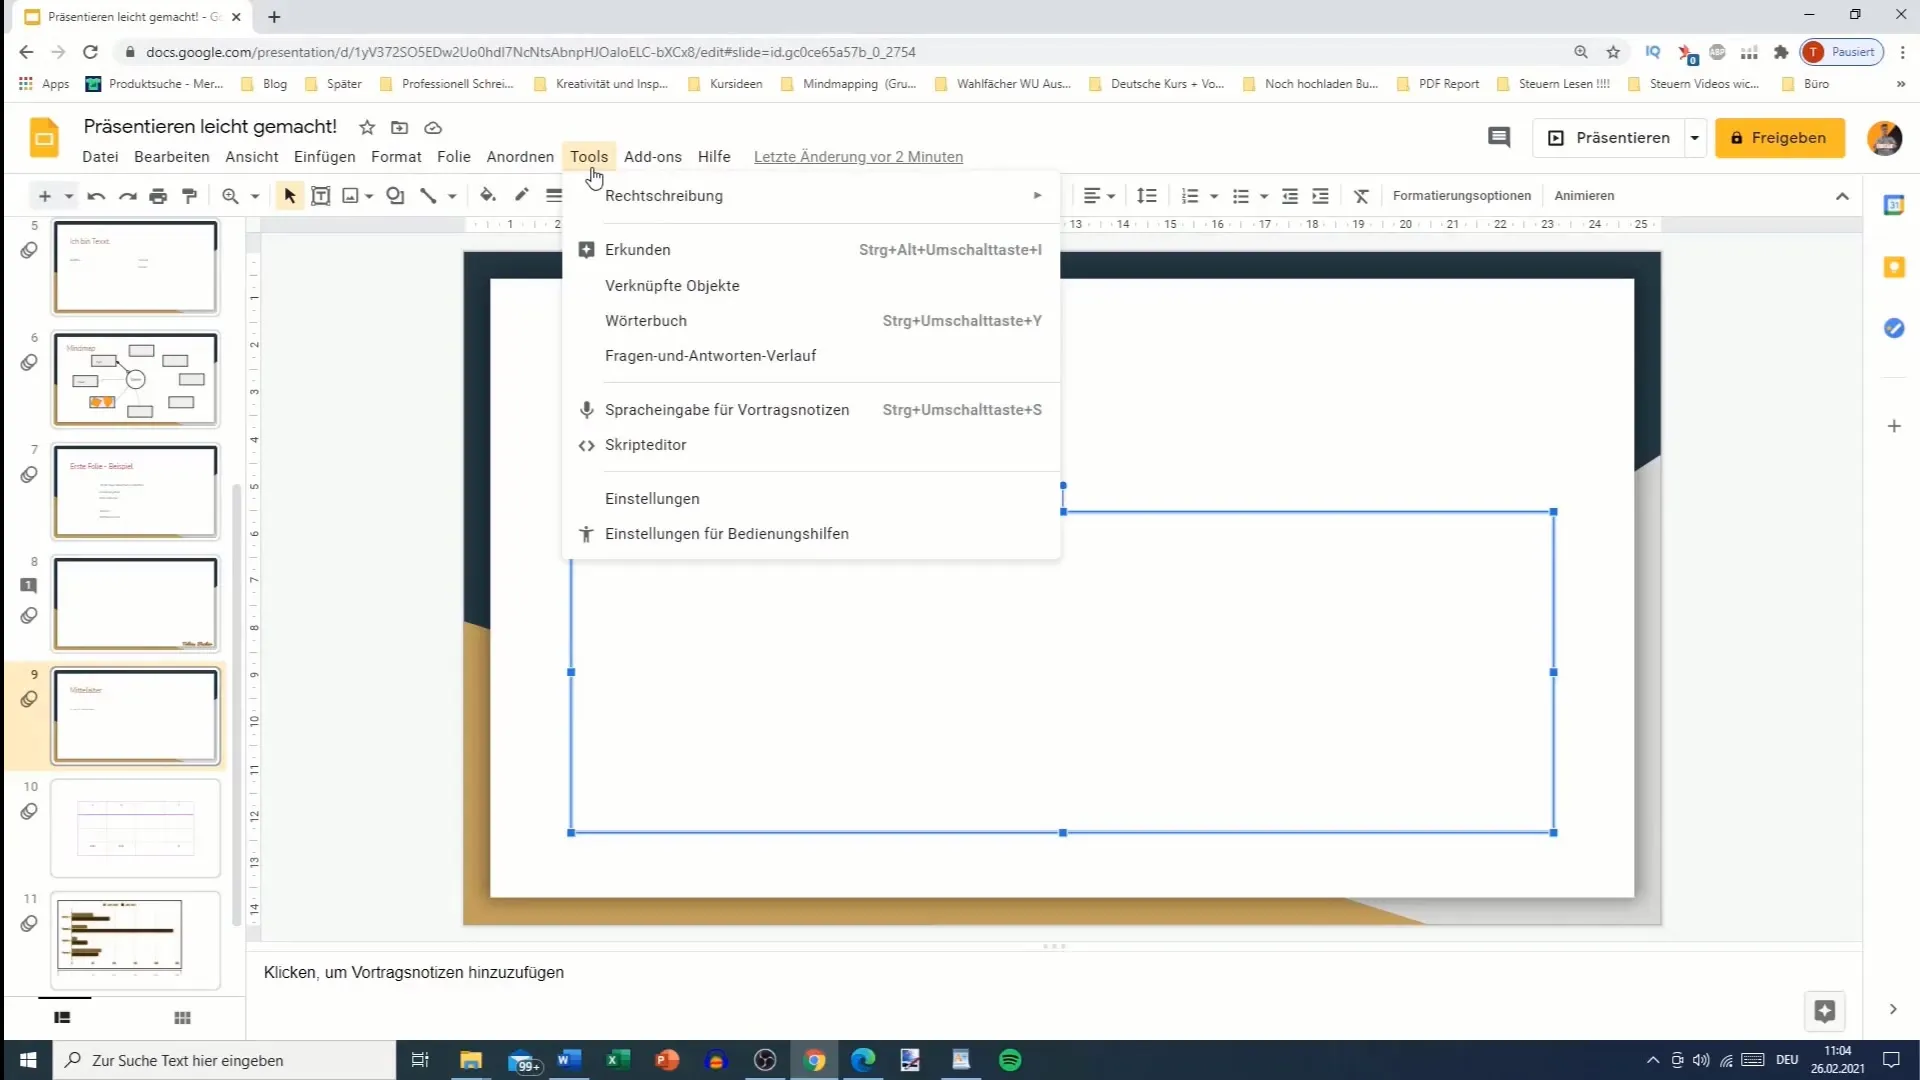This screenshot has width=1920, height=1080.
Task: Click the paint format roller icon
Action: (x=189, y=196)
